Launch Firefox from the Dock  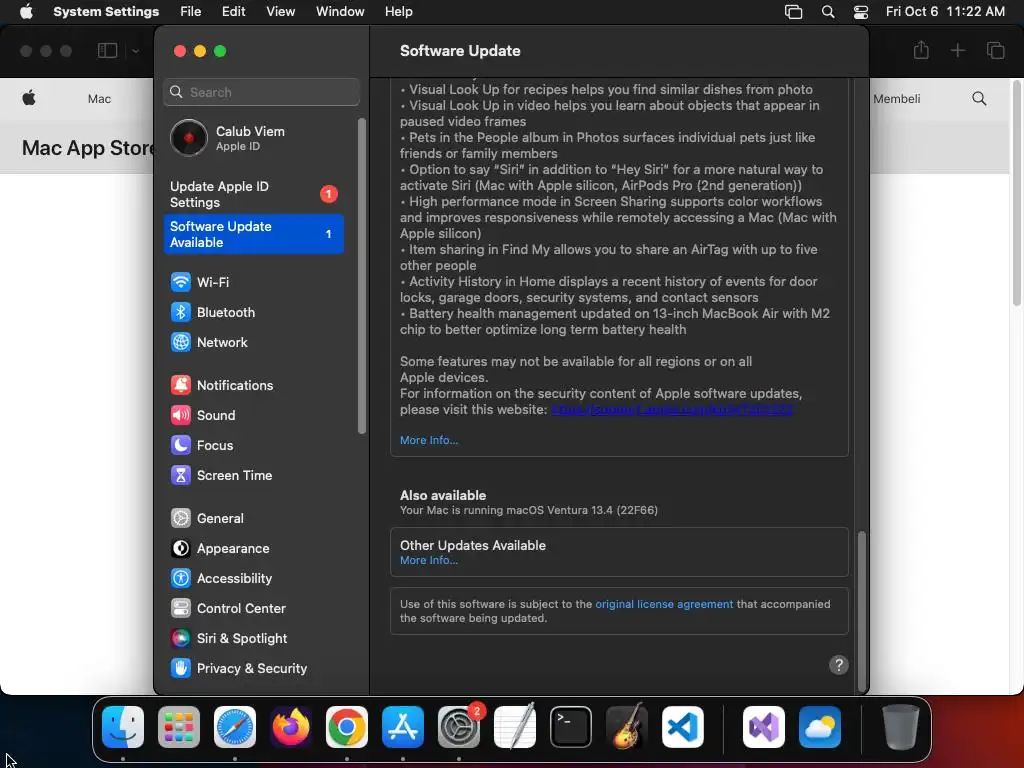coord(291,727)
